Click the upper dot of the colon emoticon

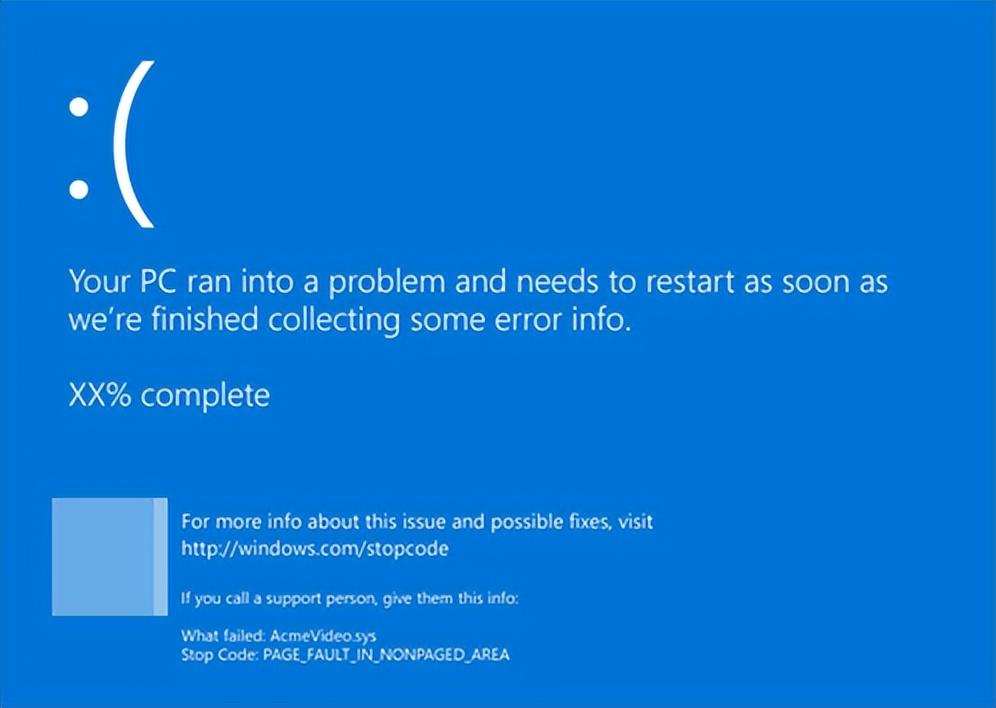tap(79, 107)
